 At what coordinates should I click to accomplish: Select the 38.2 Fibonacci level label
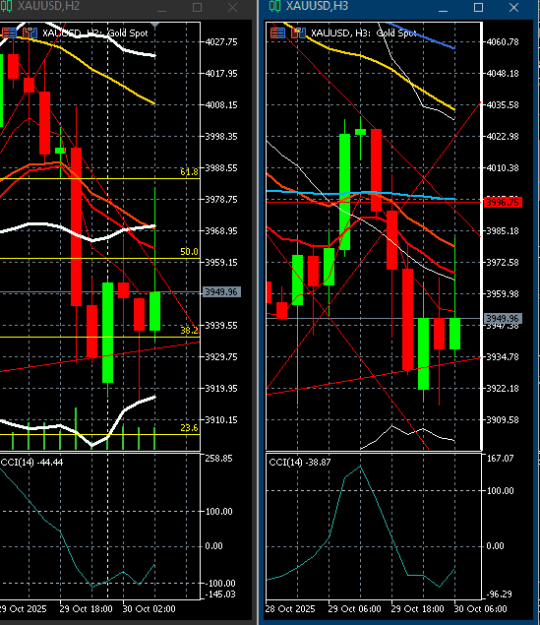pos(189,330)
